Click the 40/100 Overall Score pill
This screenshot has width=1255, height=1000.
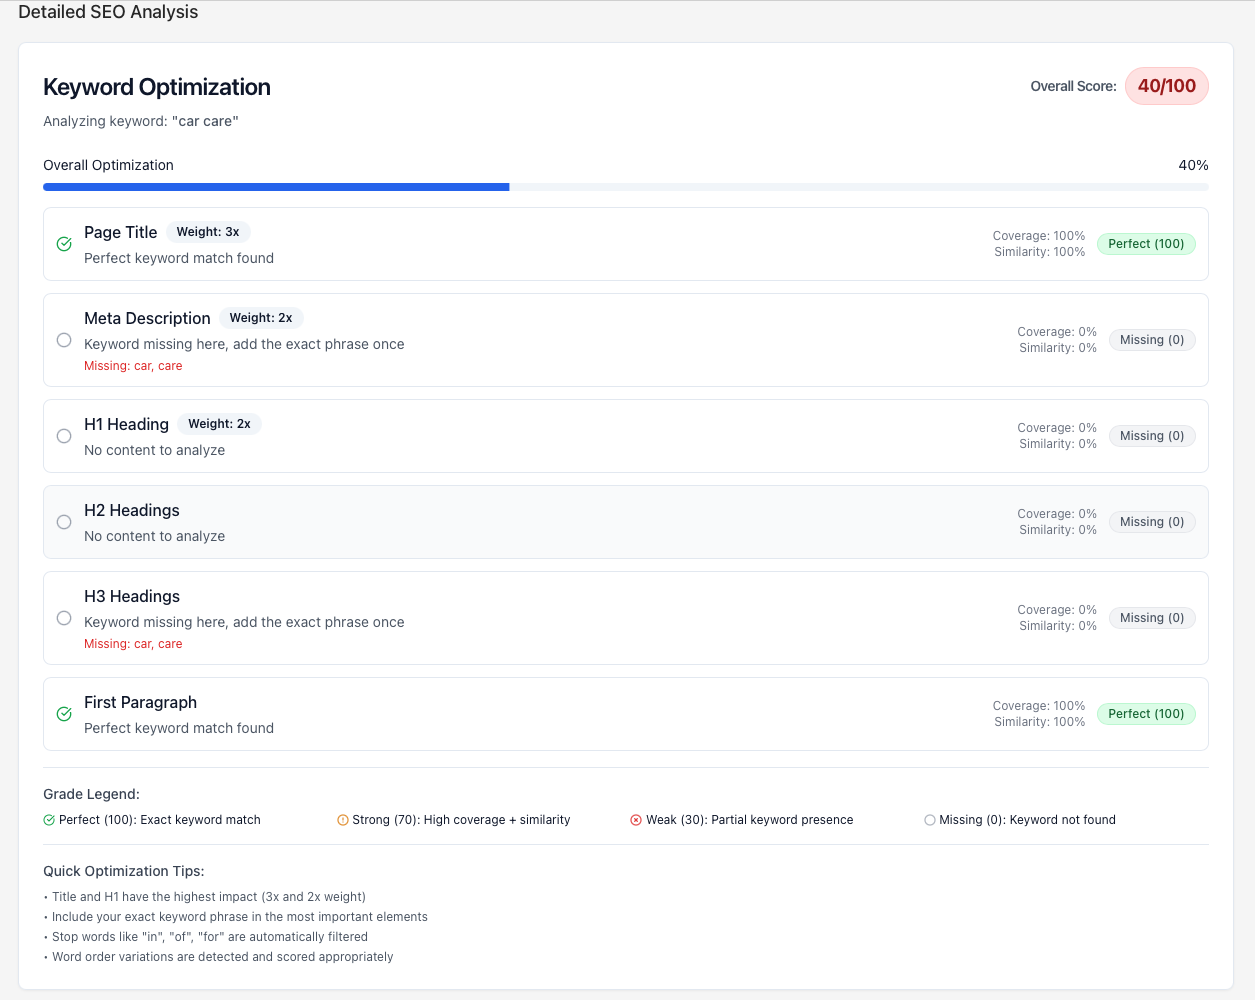(1167, 86)
